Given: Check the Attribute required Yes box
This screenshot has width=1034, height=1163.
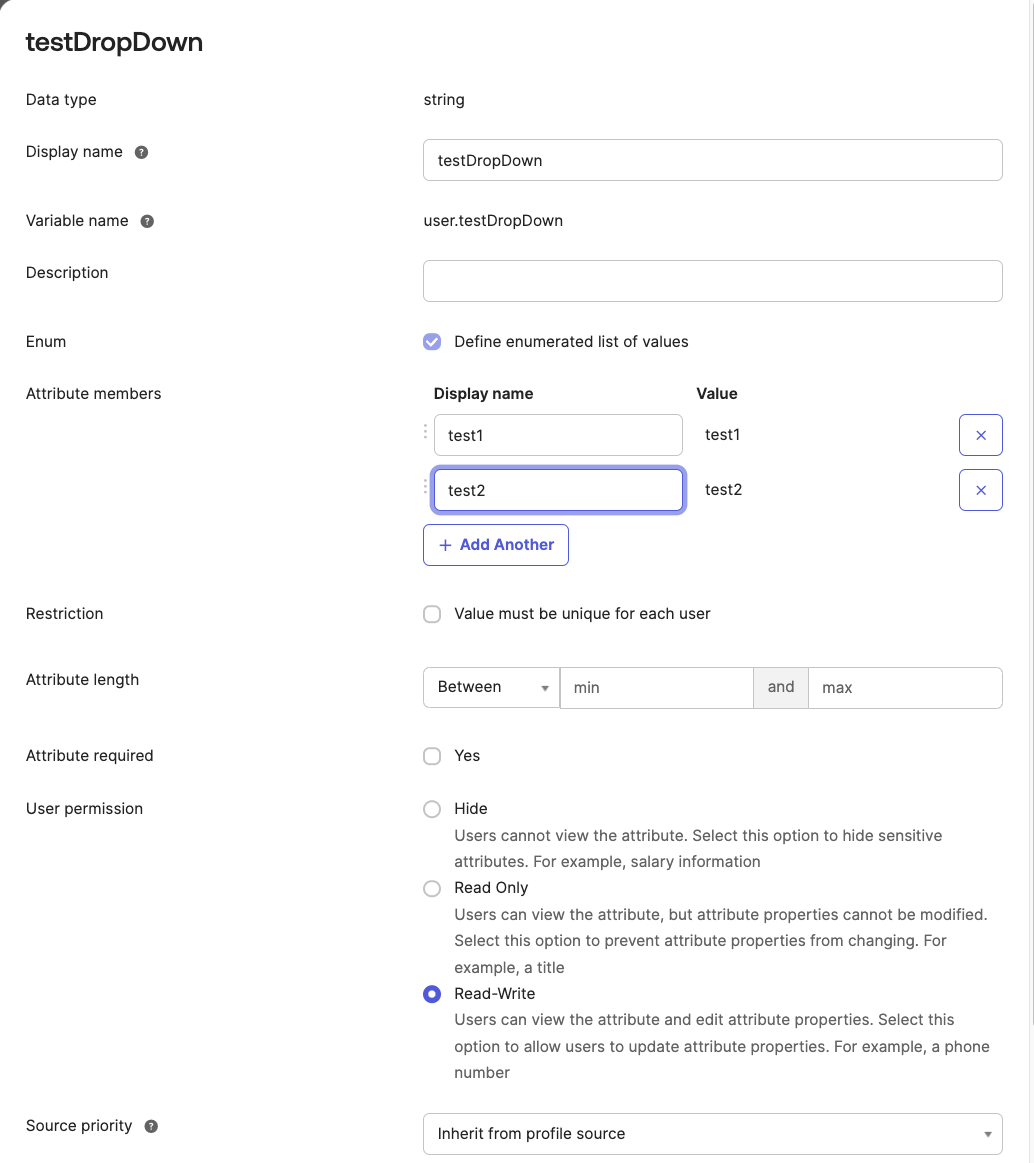Looking at the screenshot, I should (432, 756).
